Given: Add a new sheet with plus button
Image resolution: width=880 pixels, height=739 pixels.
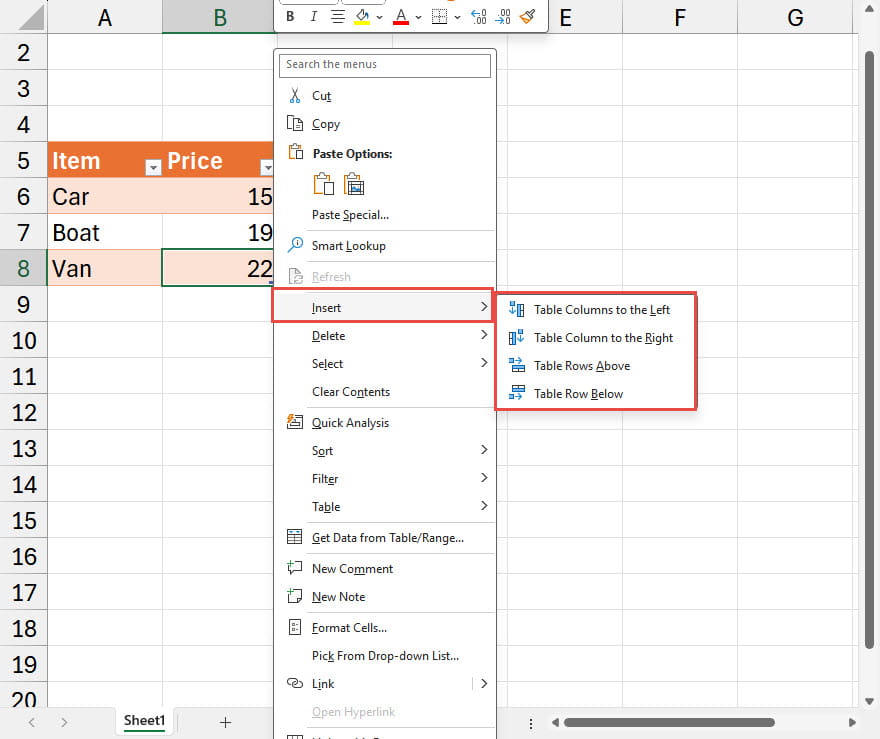Looking at the screenshot, I should pyautogui.click(x=226, y=722).
